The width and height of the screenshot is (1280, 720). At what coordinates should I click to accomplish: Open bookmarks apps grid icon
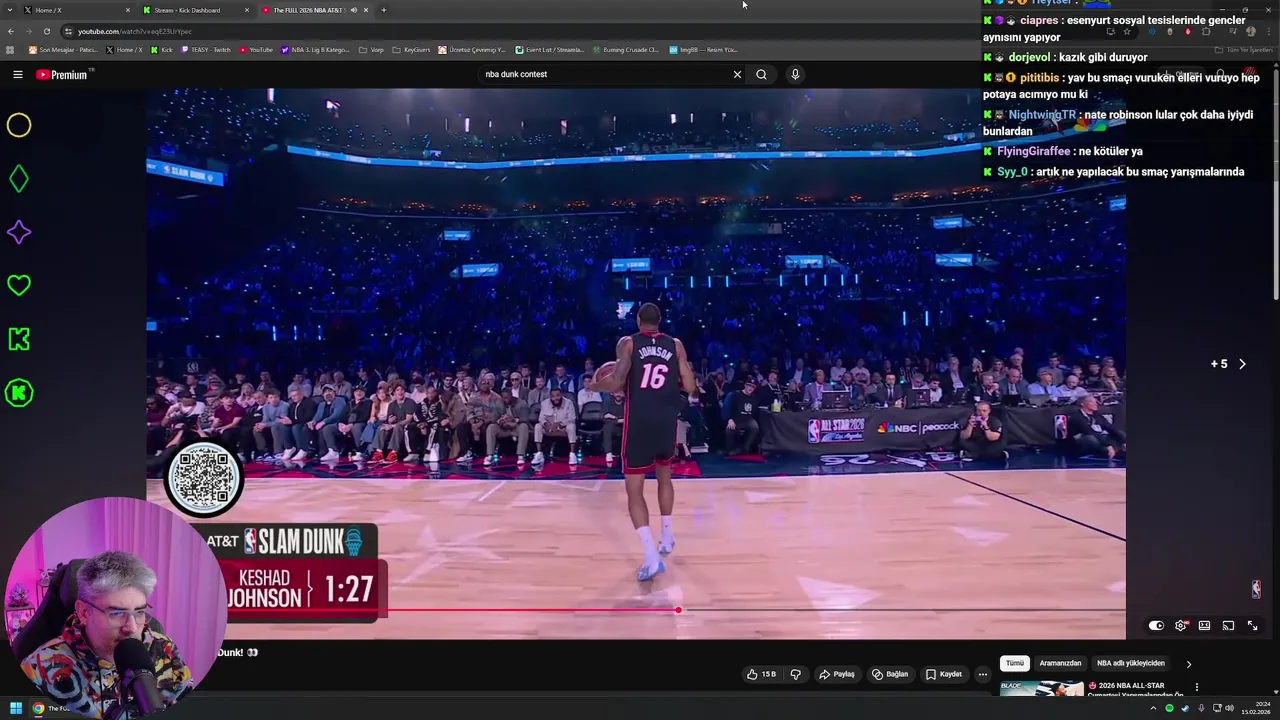pyautogui.click(x=10, y=49)
